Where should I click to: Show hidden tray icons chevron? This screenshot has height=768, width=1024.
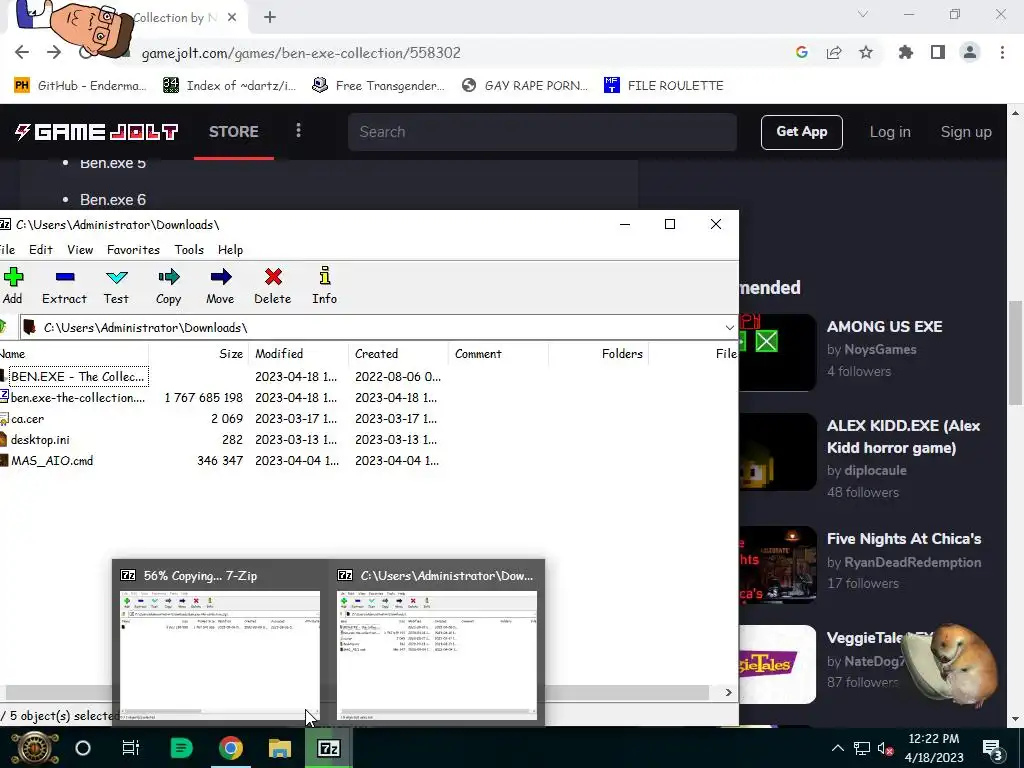(x=838, y=748)
